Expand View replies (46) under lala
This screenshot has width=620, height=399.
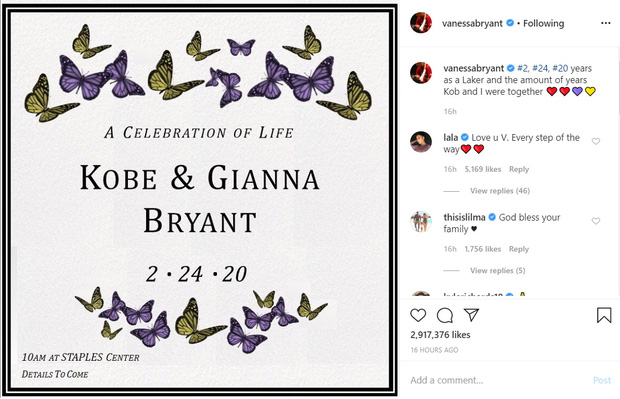[500, 191]
